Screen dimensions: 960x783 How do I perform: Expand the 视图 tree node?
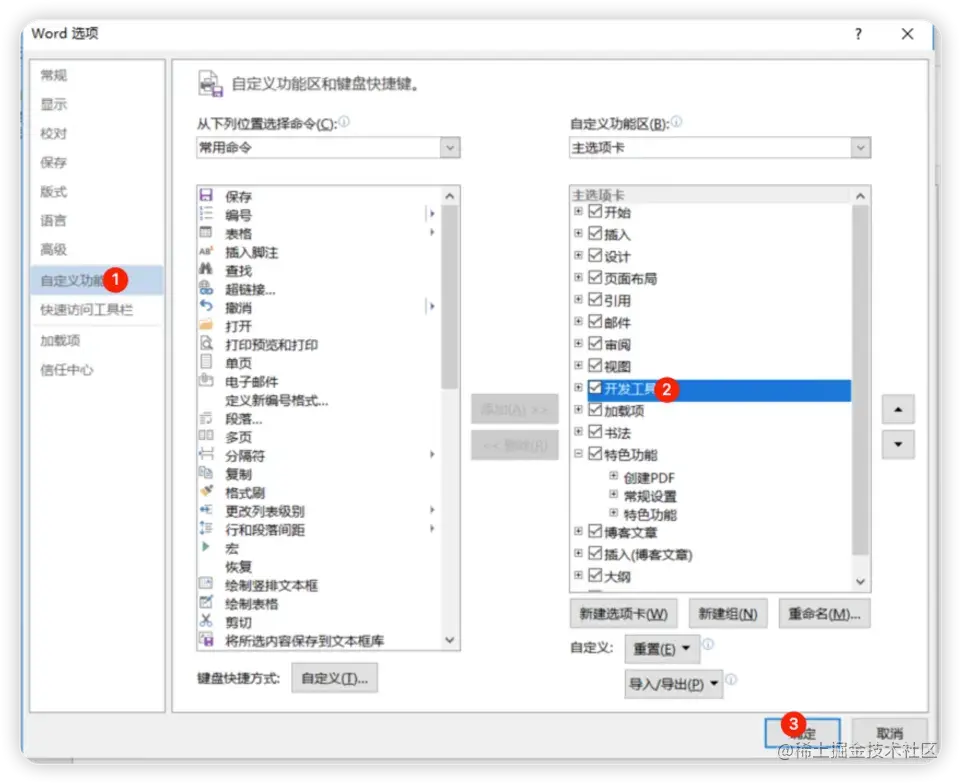tap(578, 365)
